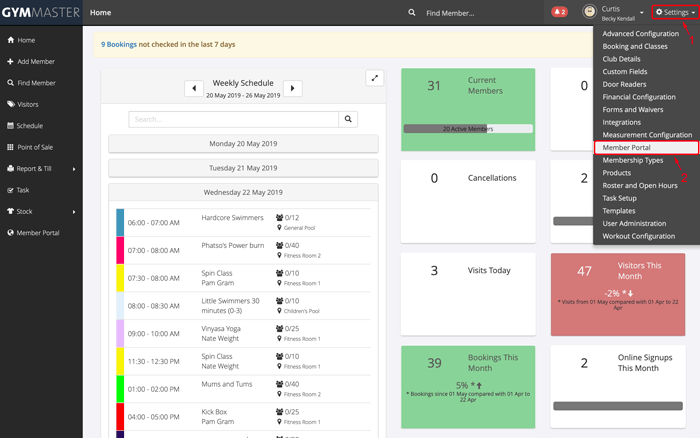The width and height of the screenshot is (700, 438).
Task: Click the notifications bell badge
Action: coord(559,13)
